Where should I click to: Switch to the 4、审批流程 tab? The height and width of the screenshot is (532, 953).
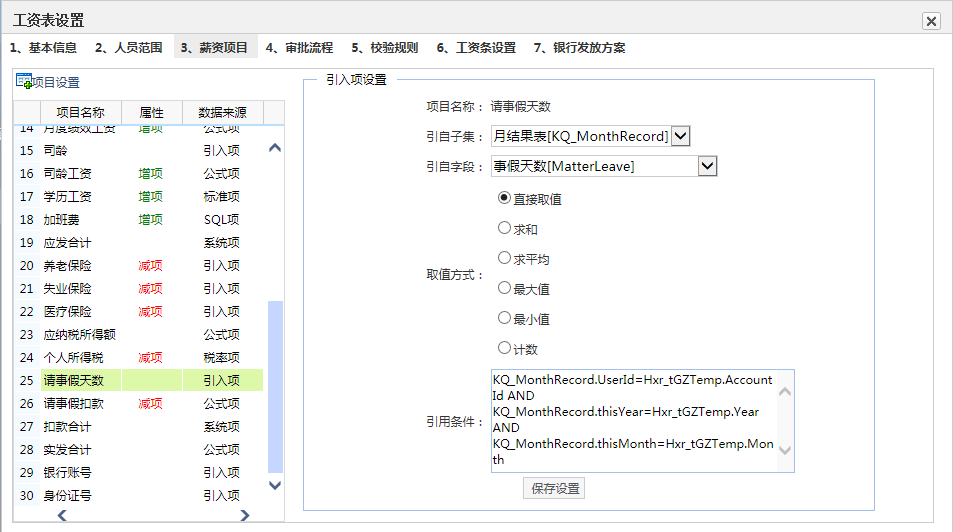[299, 47]
